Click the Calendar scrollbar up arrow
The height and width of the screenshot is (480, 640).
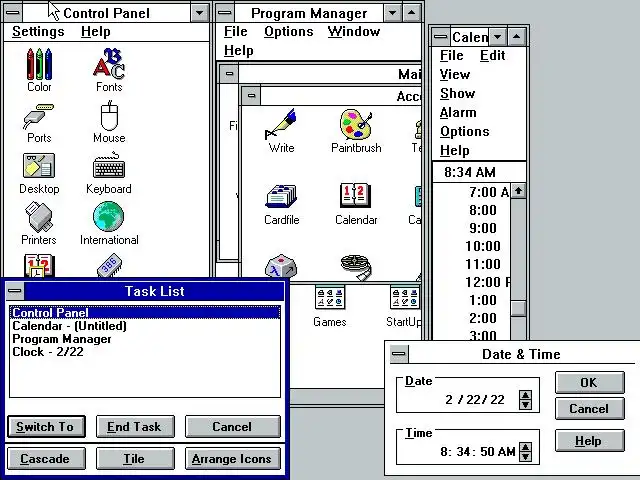pyautogui.click(x=518, y=191)
